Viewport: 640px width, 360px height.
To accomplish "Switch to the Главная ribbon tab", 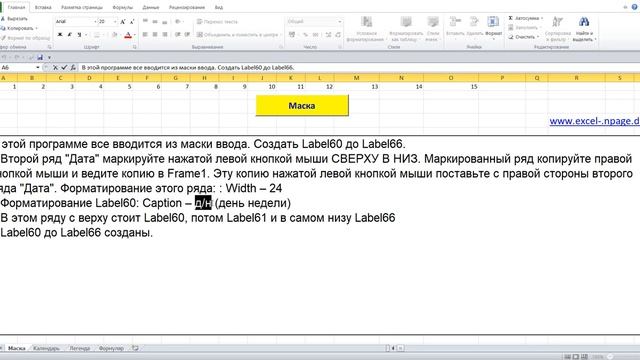I will pyautogui.click(x=16, y=7).
